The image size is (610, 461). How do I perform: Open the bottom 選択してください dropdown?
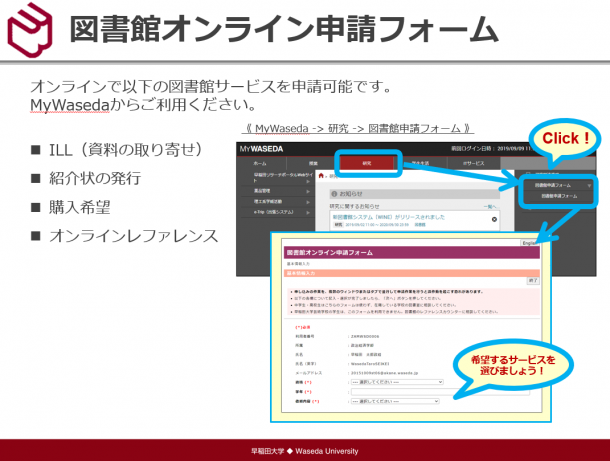pos(395,401)
